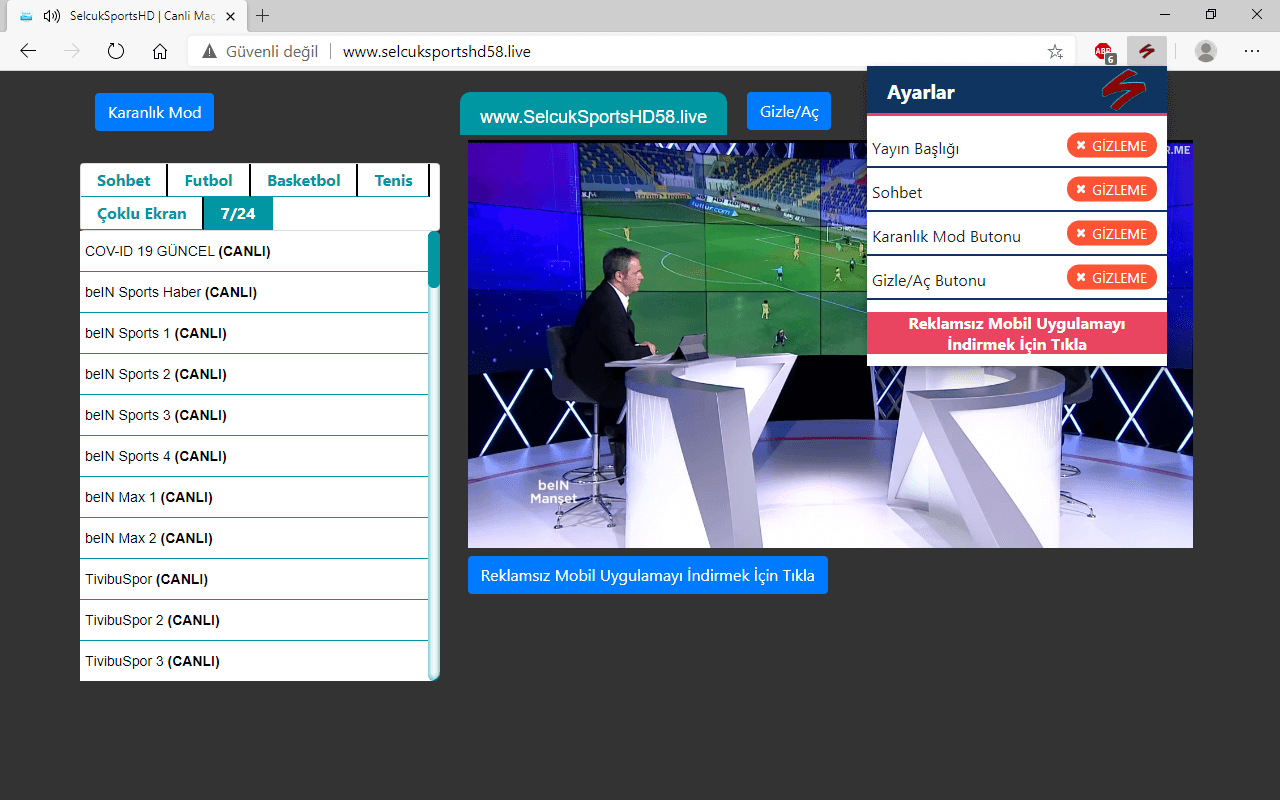
Task: Toggle GİZLEME for Karanlık Mod Butonu
Action: [1112, 233]
